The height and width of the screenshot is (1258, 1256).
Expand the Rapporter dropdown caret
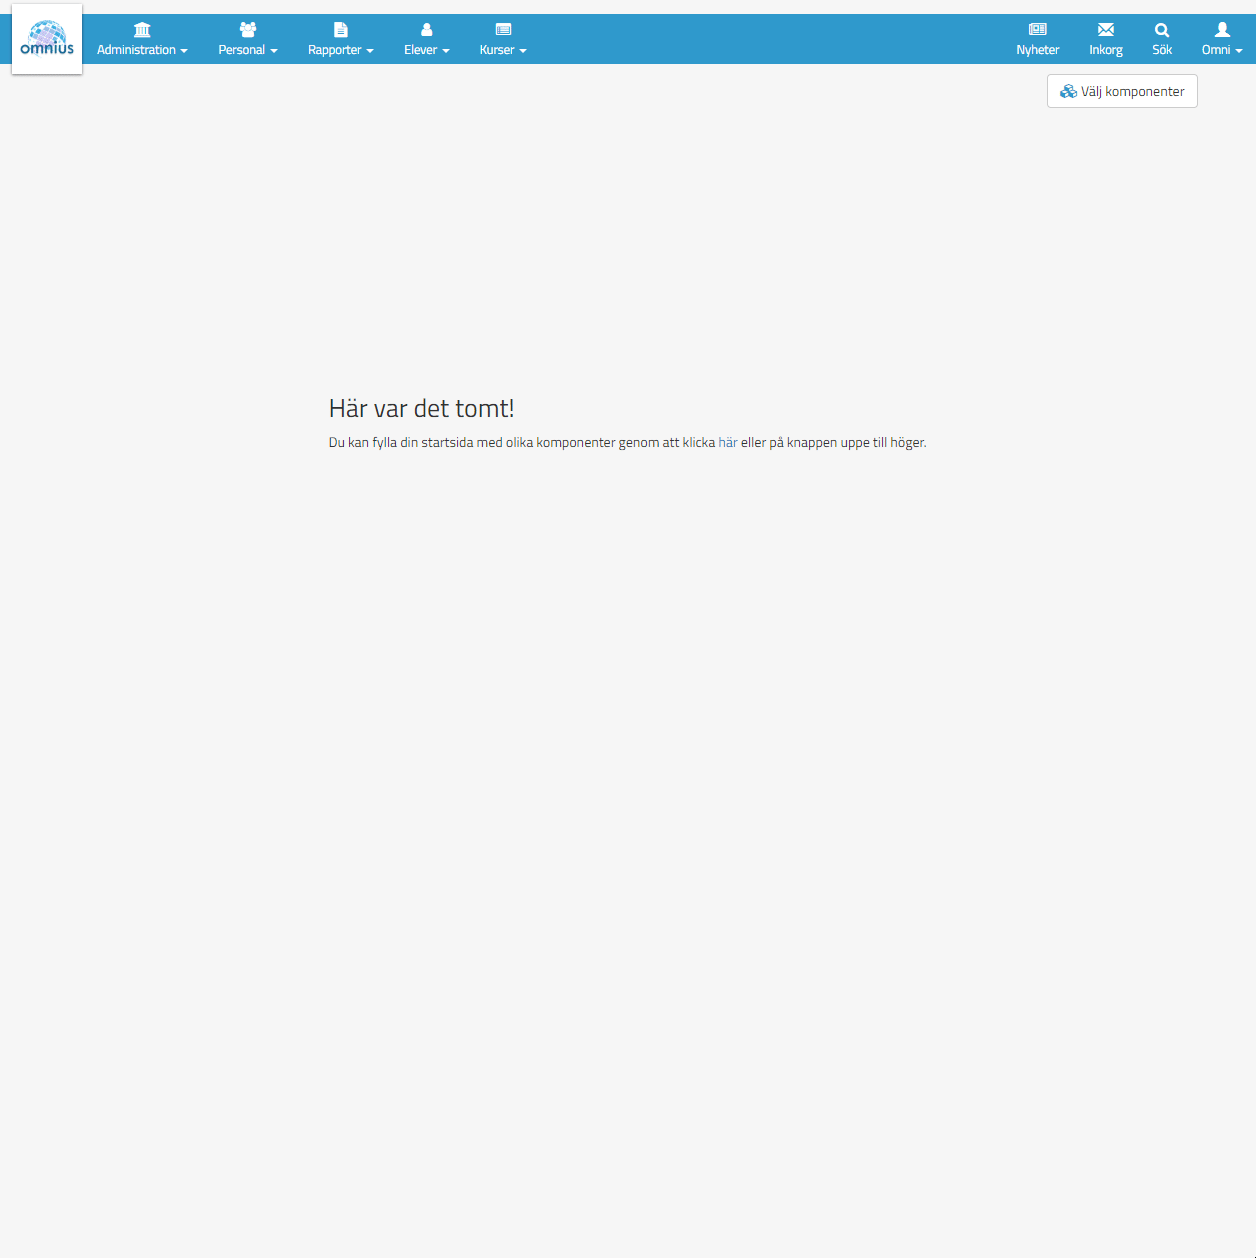tap(370, 51)
